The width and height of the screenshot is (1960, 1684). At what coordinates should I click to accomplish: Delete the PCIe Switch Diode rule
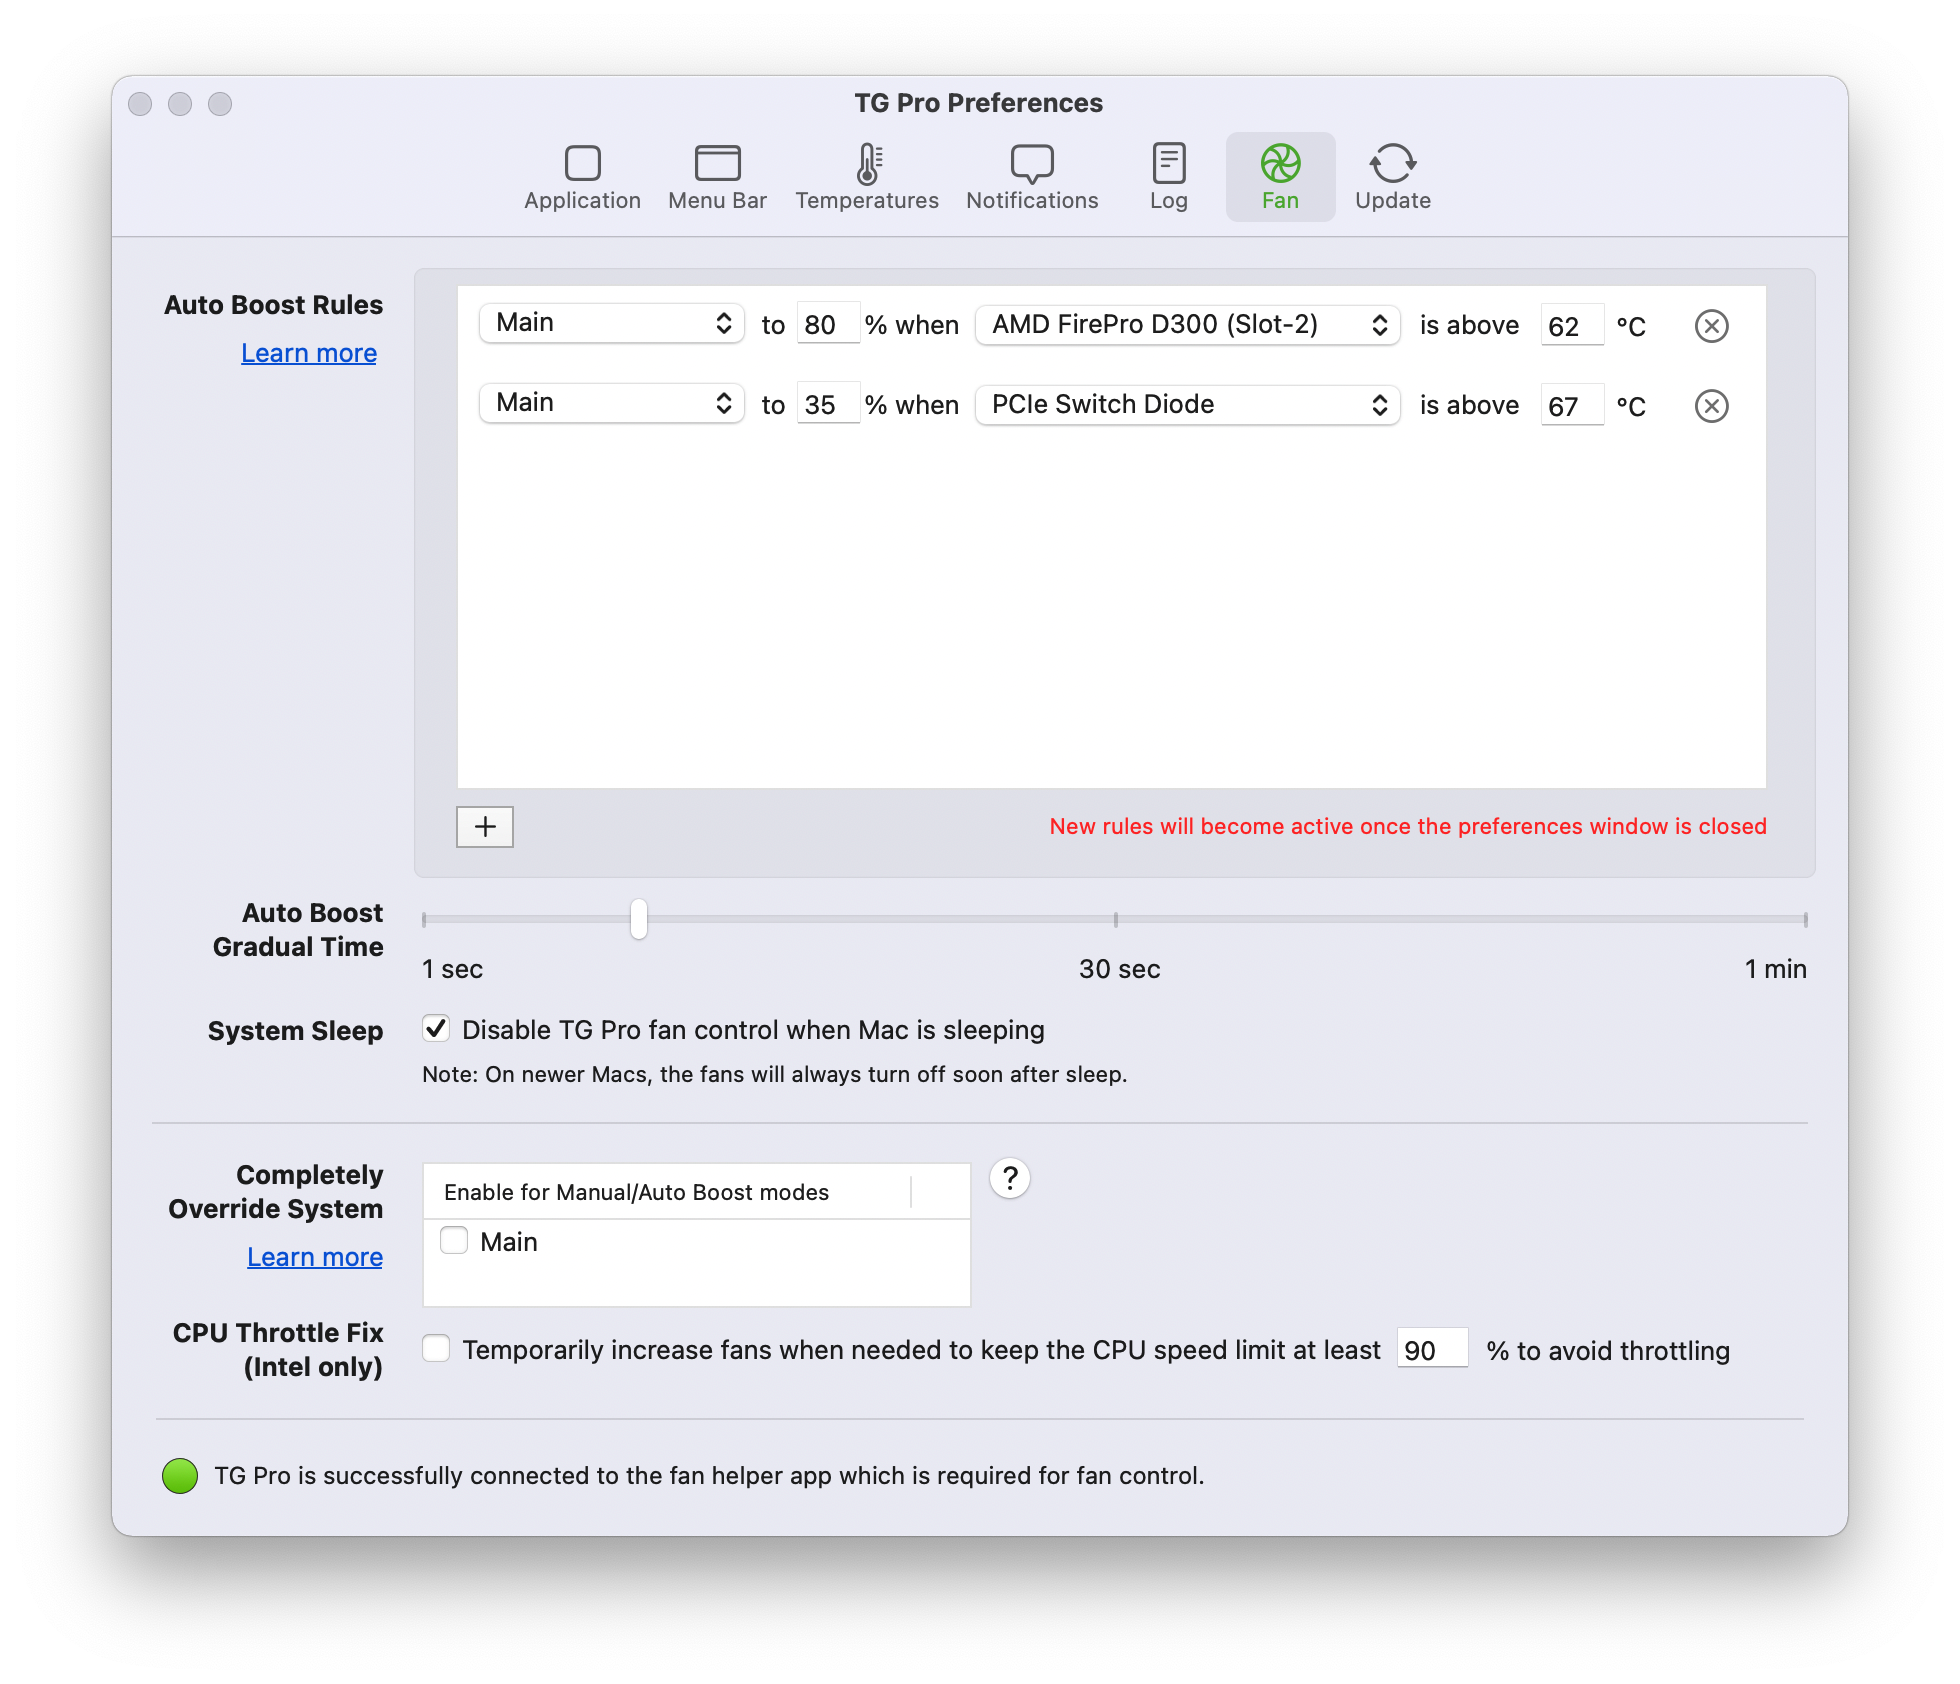click(x=1711, y=405)
